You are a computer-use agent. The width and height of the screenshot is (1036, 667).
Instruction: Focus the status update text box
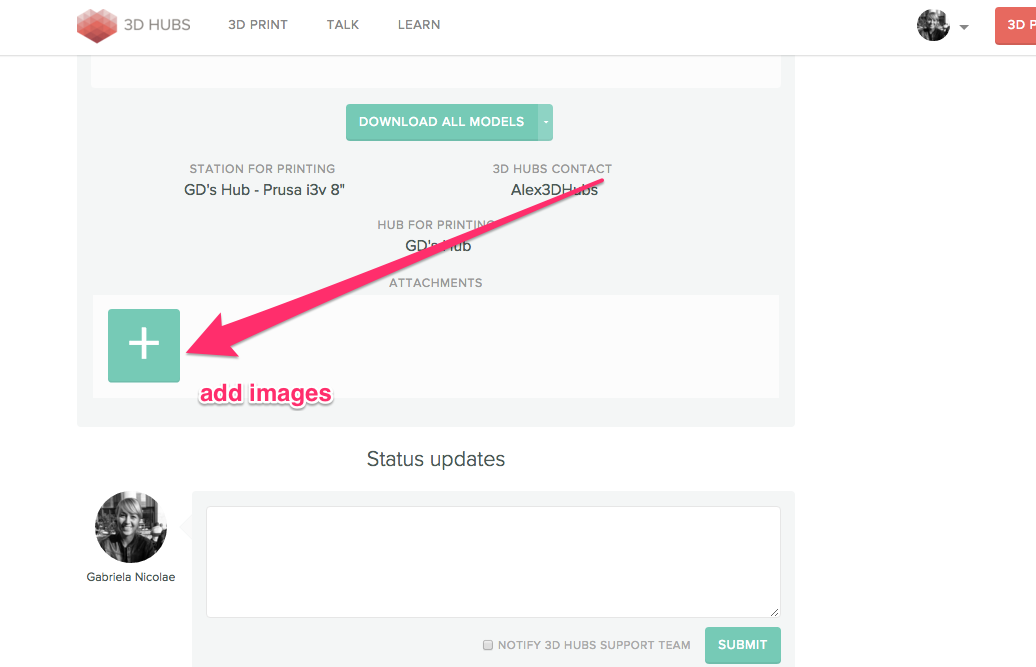(492, 560)
